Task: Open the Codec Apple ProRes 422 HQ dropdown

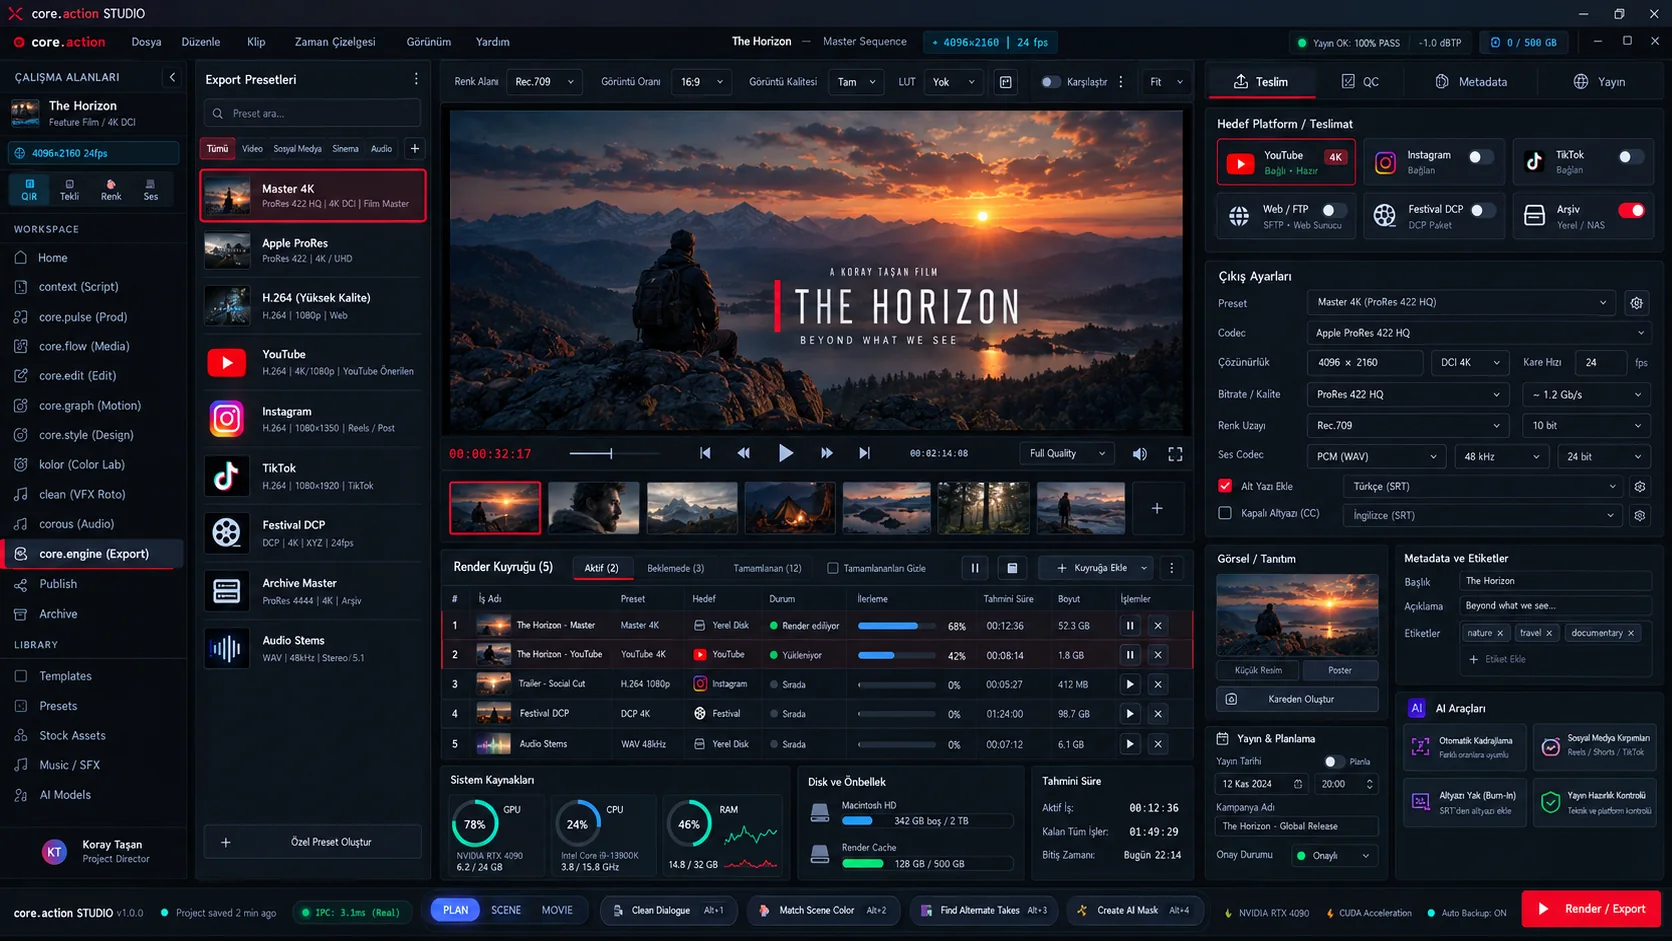Action: (x=1477, y=333)
